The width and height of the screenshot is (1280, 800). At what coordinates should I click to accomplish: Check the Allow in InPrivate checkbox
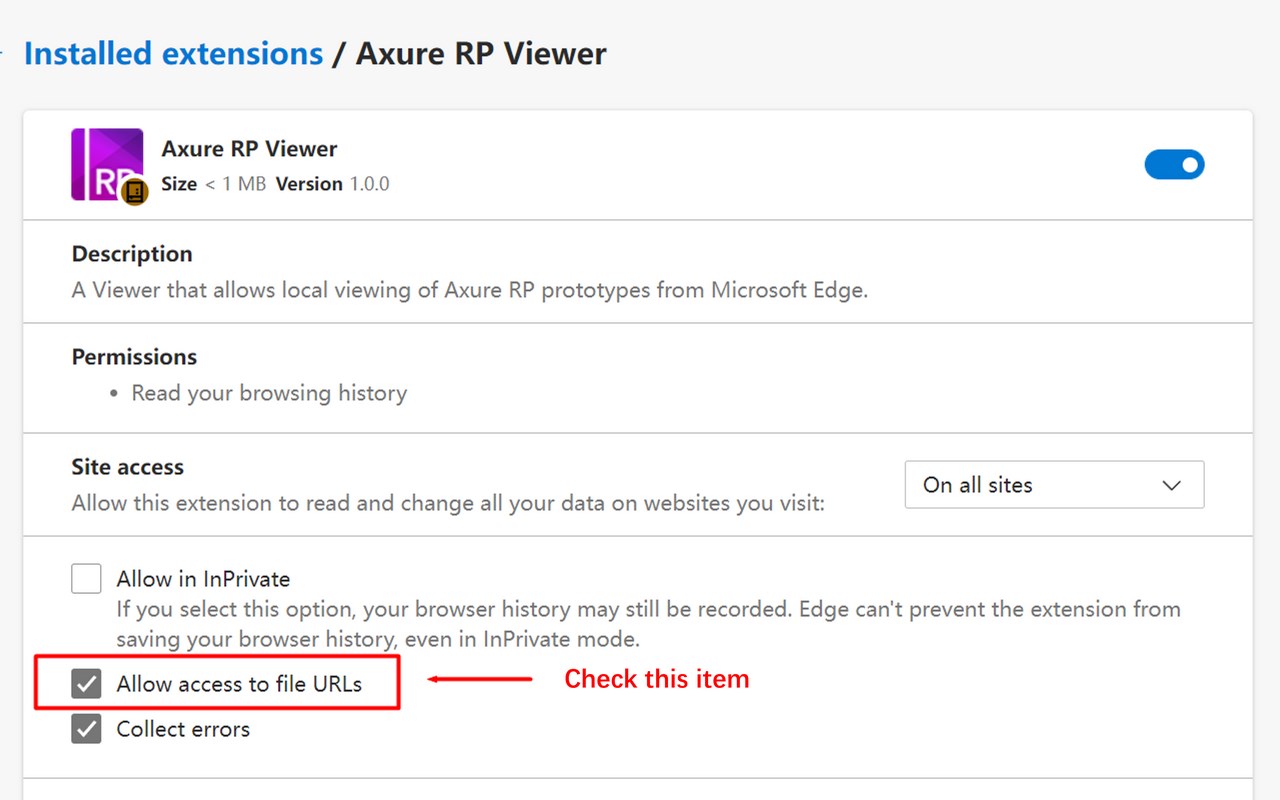(x=86, y=578)
